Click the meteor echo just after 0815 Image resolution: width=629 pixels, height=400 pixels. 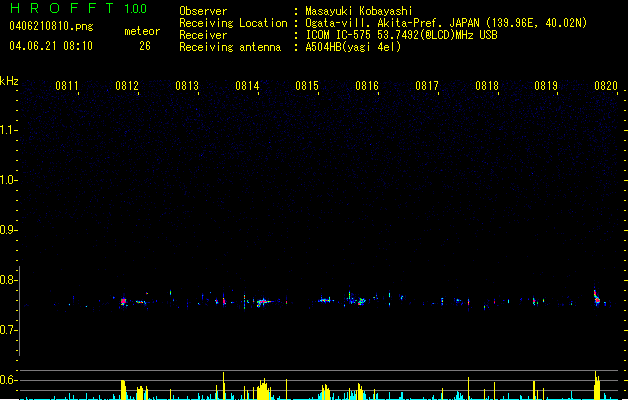(325, 300)
